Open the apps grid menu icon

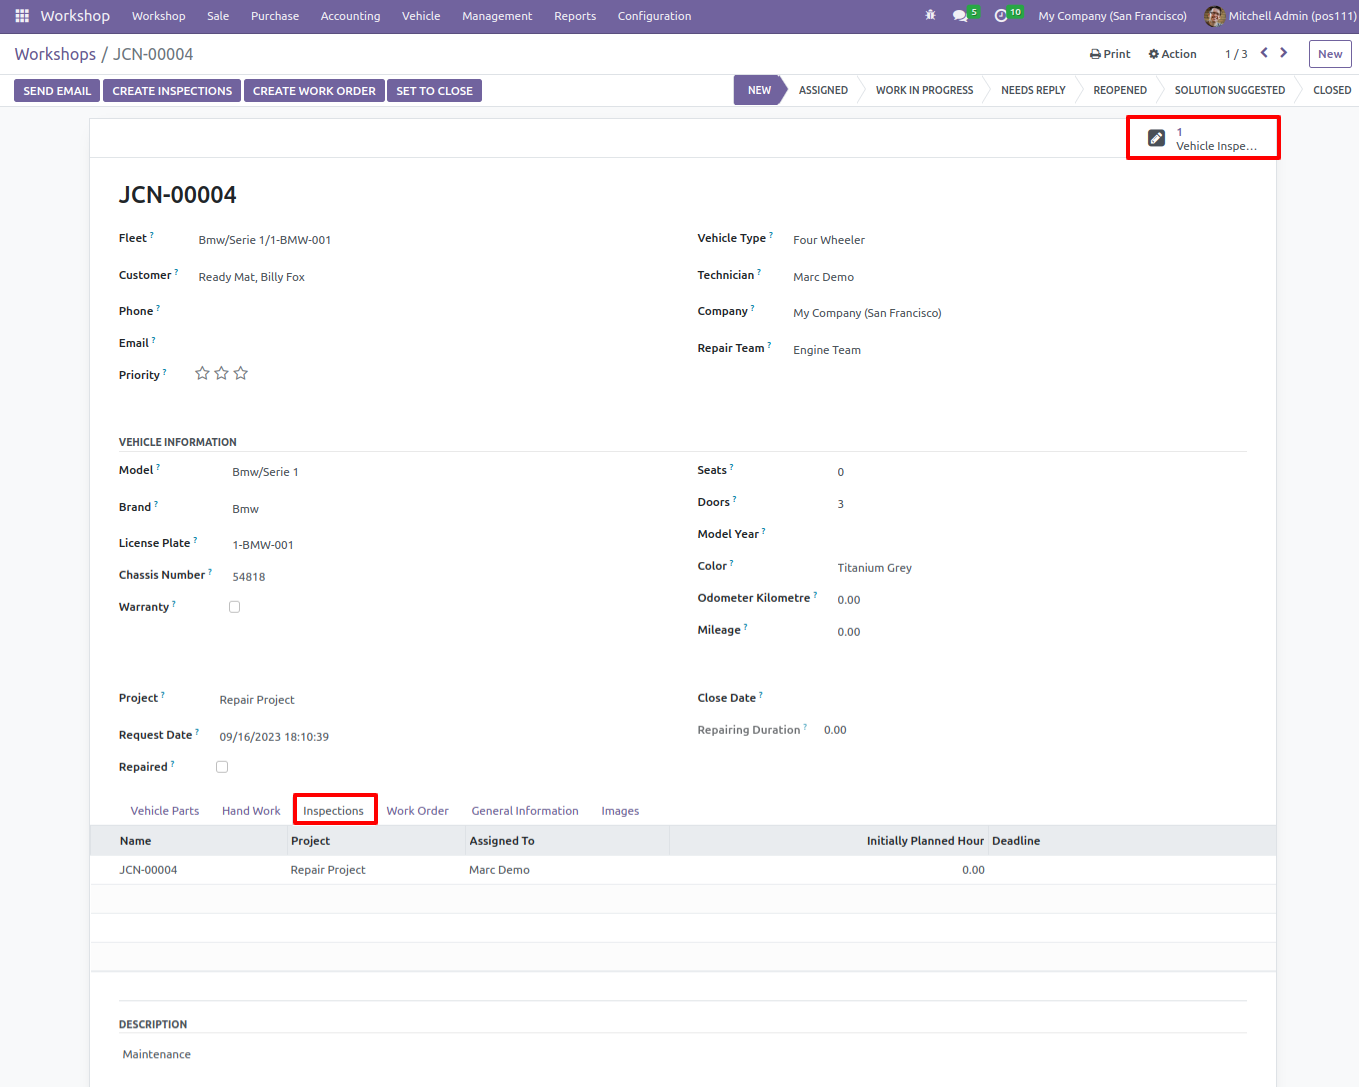coord(22,16)
